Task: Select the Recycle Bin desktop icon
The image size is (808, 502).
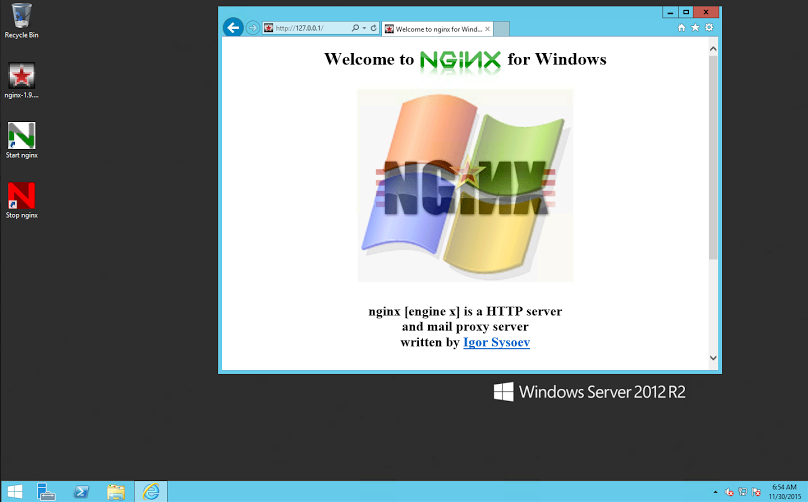Action: pyautogui.click(x=21, y=21)
